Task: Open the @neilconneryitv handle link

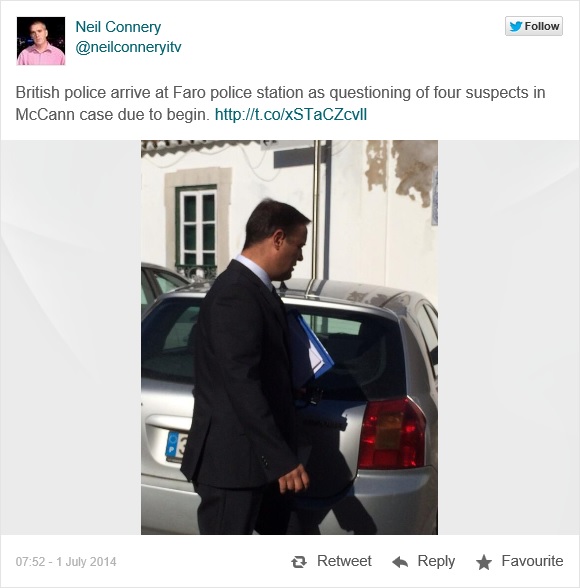Action: coord(128,47)
